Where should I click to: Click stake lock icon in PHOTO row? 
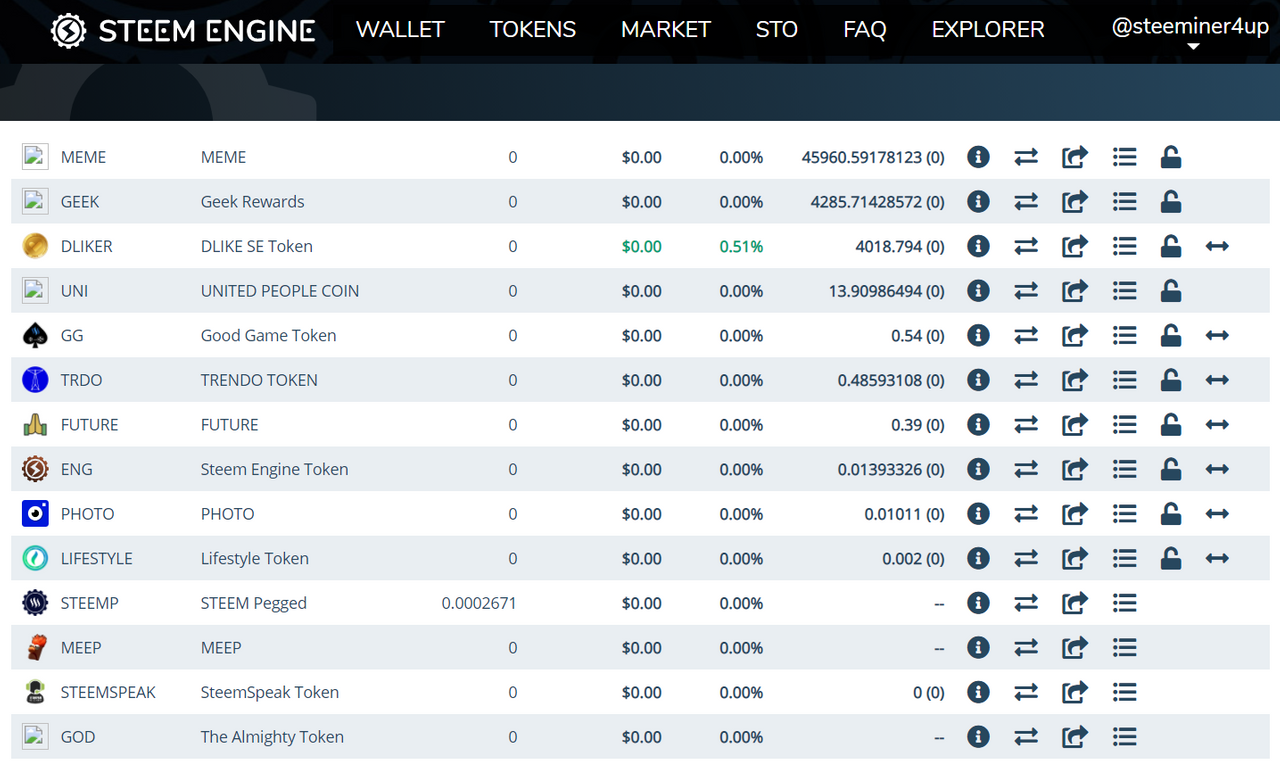pyautogui.click(x=1171, y=514)
